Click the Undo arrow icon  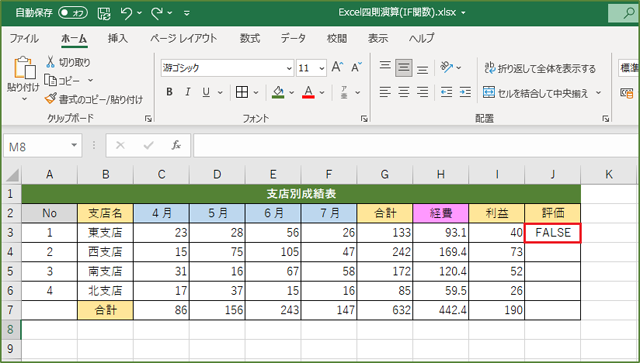(x=126, y=13)
